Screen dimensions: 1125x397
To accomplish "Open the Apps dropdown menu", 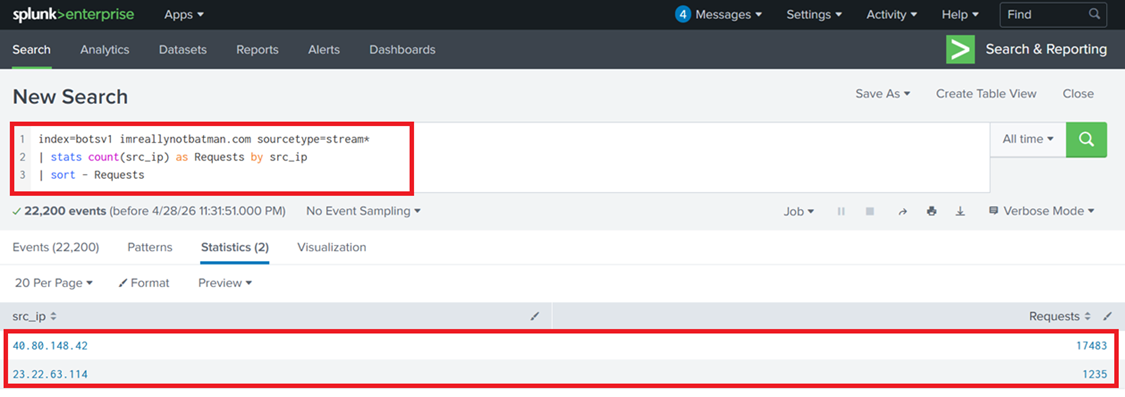I will [184, 14].
